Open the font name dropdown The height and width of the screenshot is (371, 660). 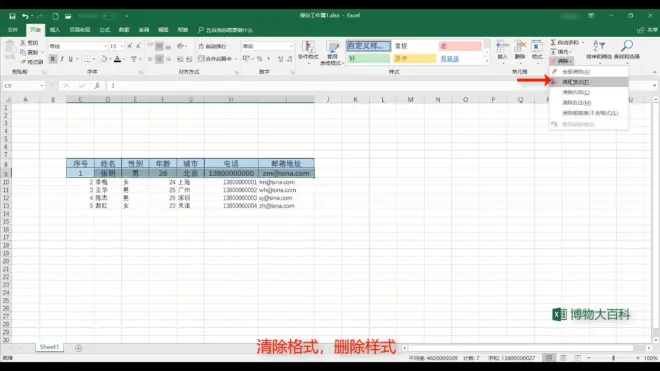(106, 46)
